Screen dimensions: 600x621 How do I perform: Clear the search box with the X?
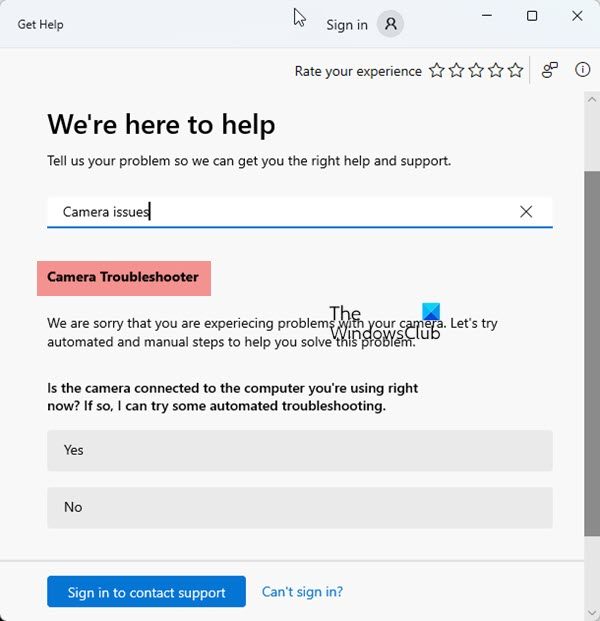pos(526,211)
